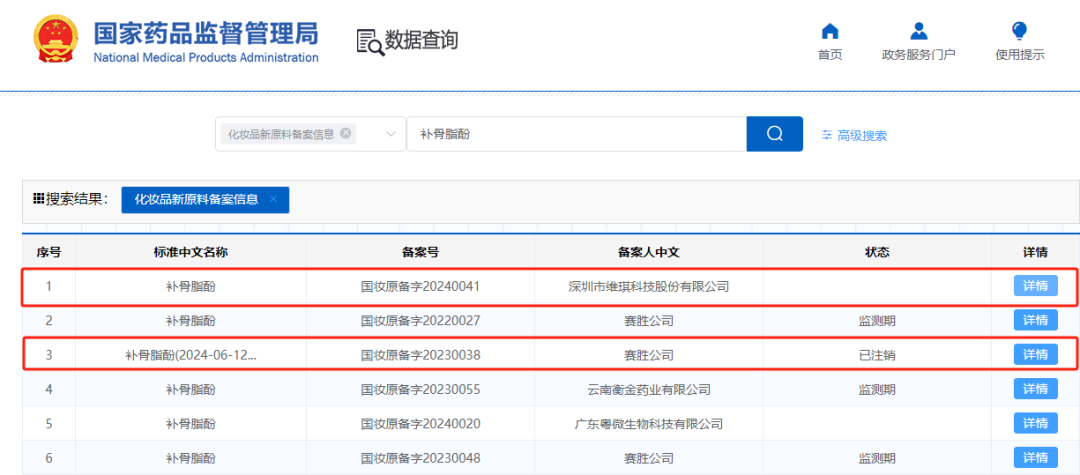Click 监测期 status in row 2

tap(877, 320)
